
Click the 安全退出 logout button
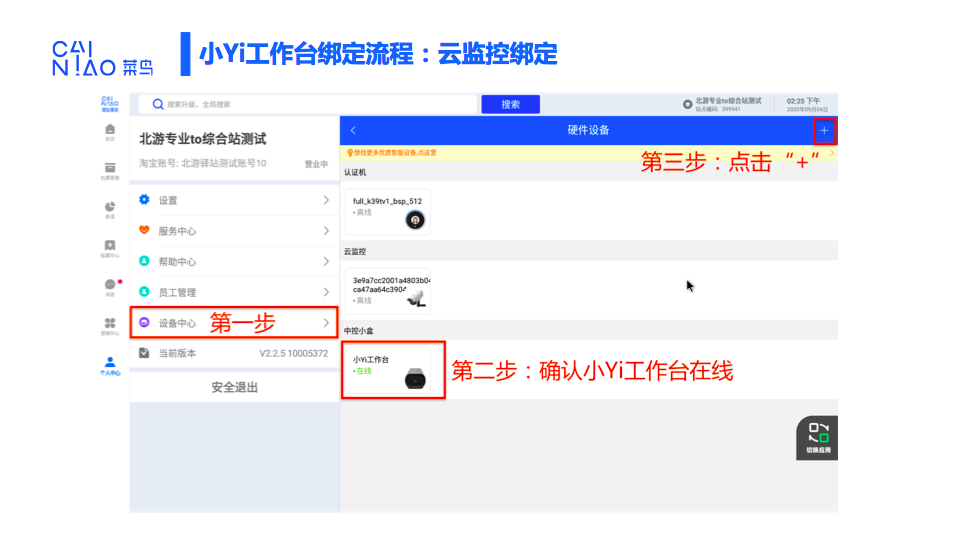234,388
